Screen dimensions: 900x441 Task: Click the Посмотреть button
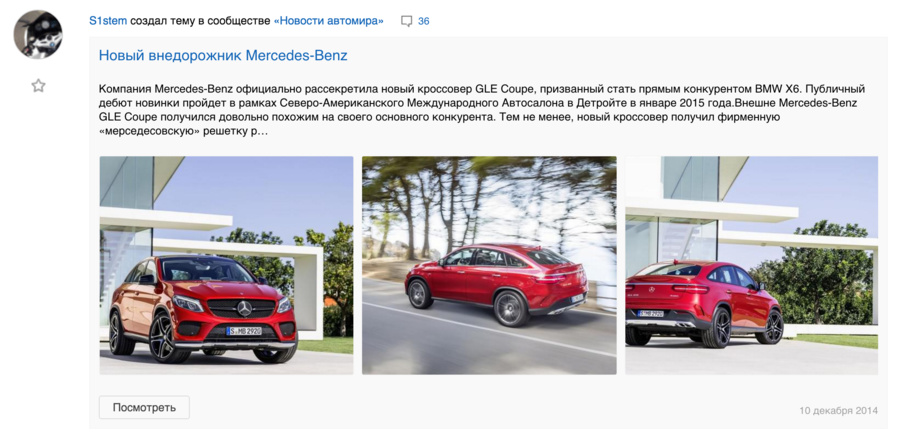click(x=144, y=408)
